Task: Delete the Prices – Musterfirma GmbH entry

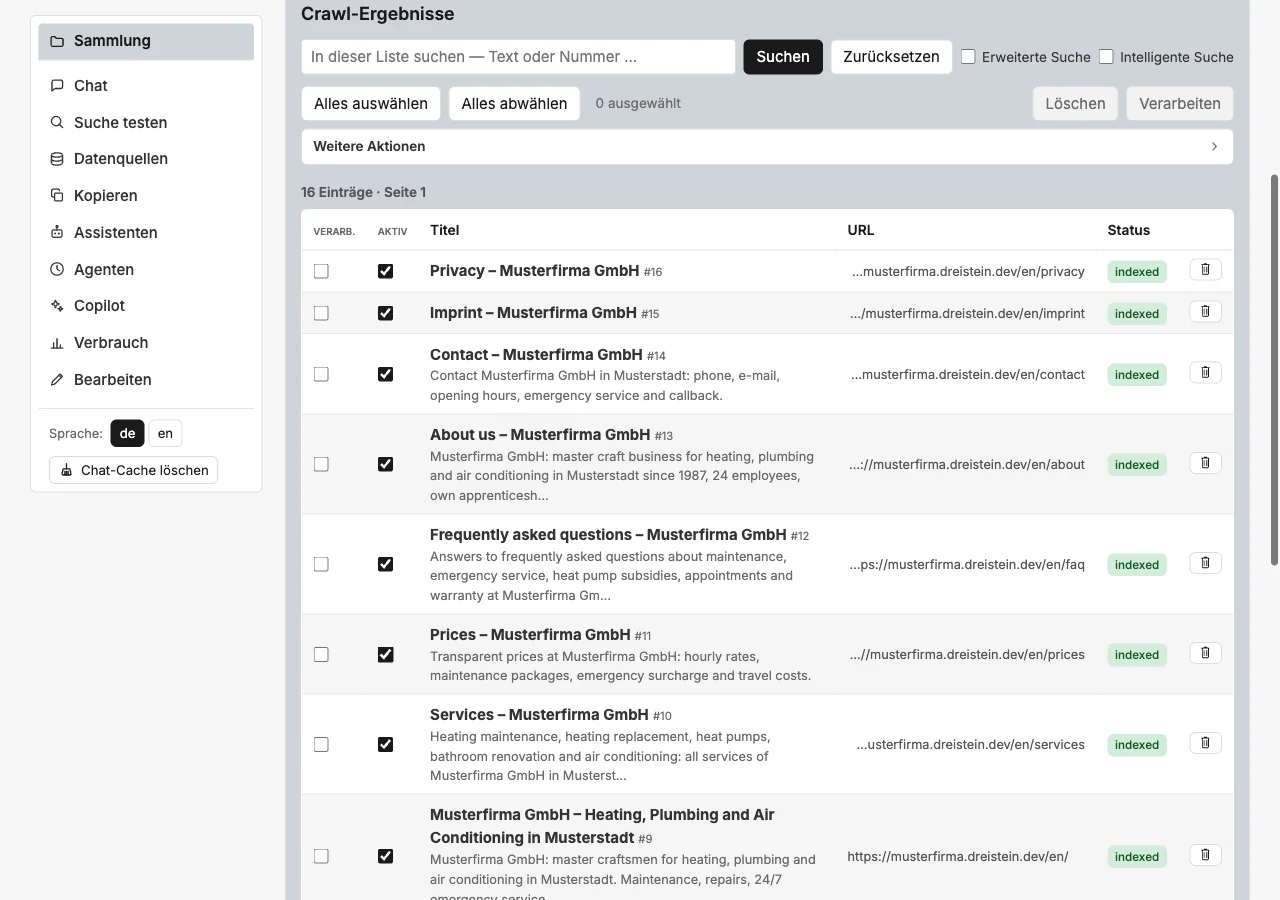Action: [1205, 653]
